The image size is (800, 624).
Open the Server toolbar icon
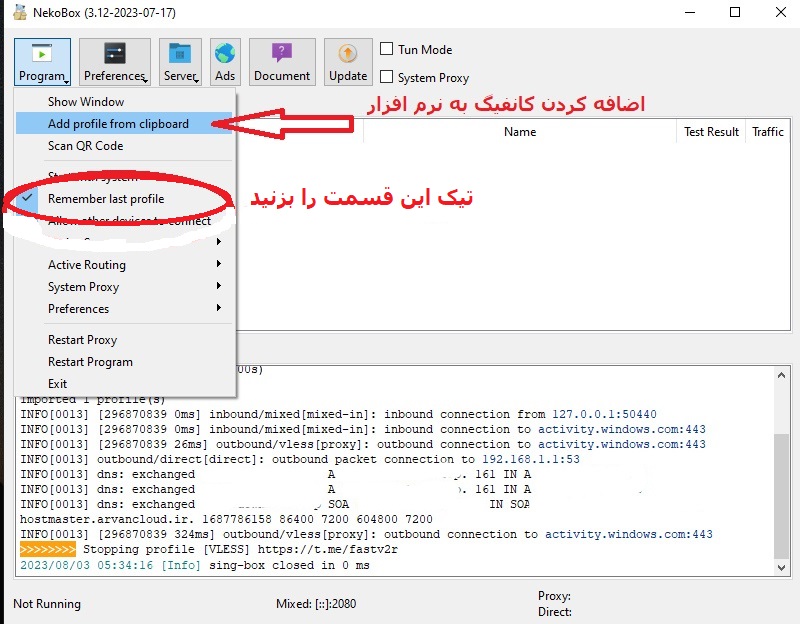tap(180, 61)
